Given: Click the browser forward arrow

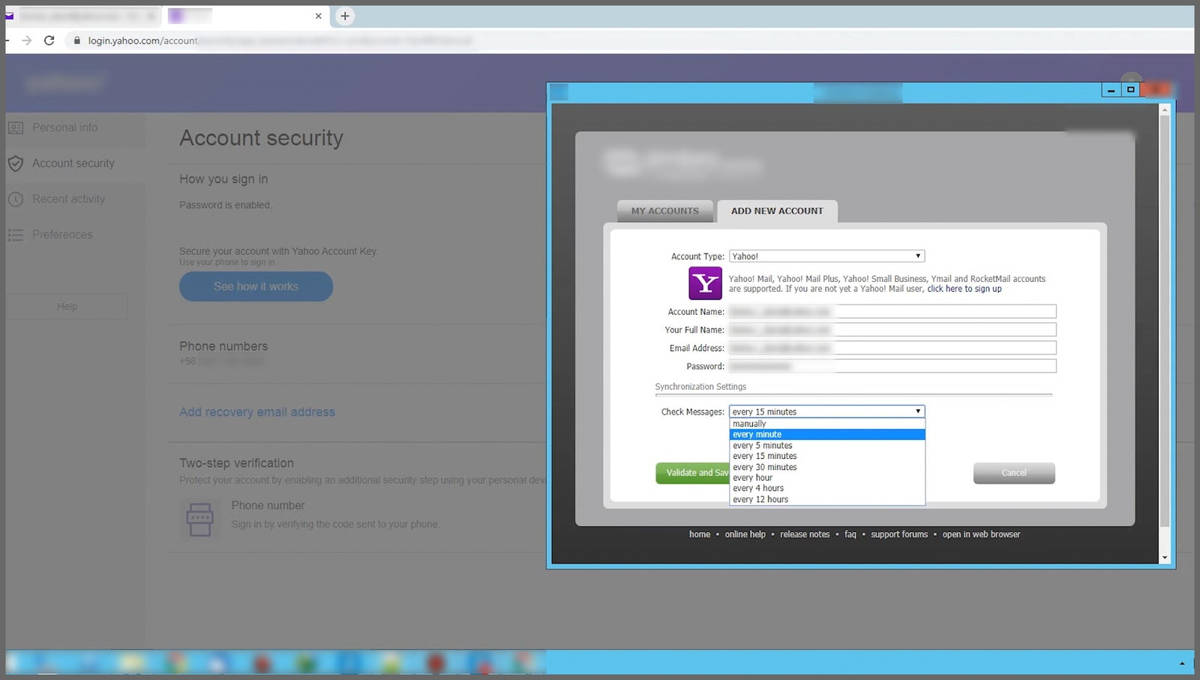Looking at the screenshot, I should point(26,40).
